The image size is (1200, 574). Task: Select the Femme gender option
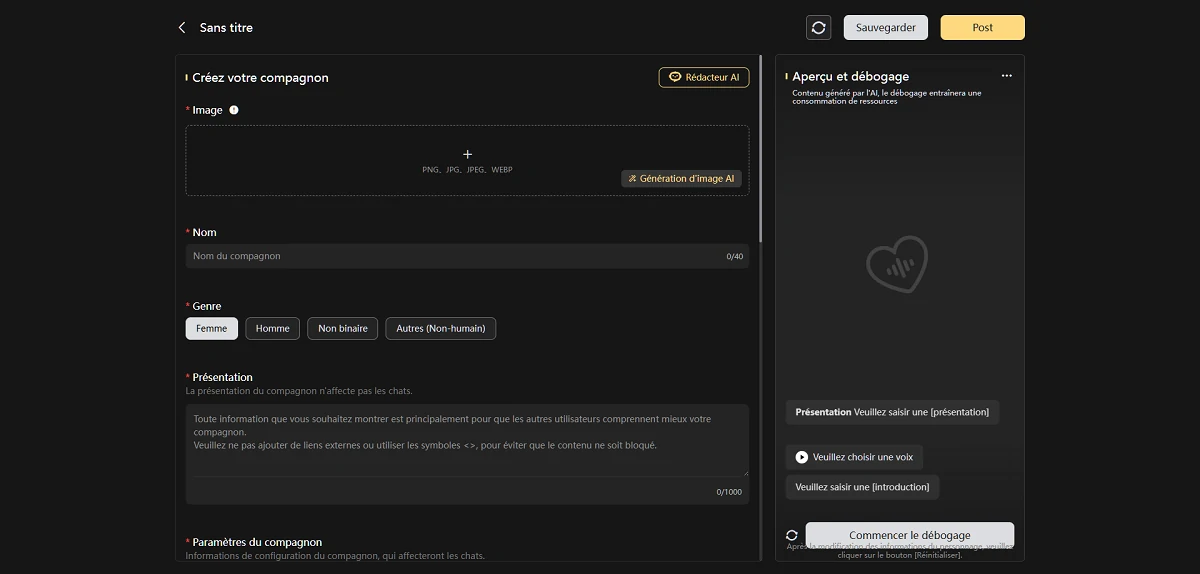click(x=212, y=328)
